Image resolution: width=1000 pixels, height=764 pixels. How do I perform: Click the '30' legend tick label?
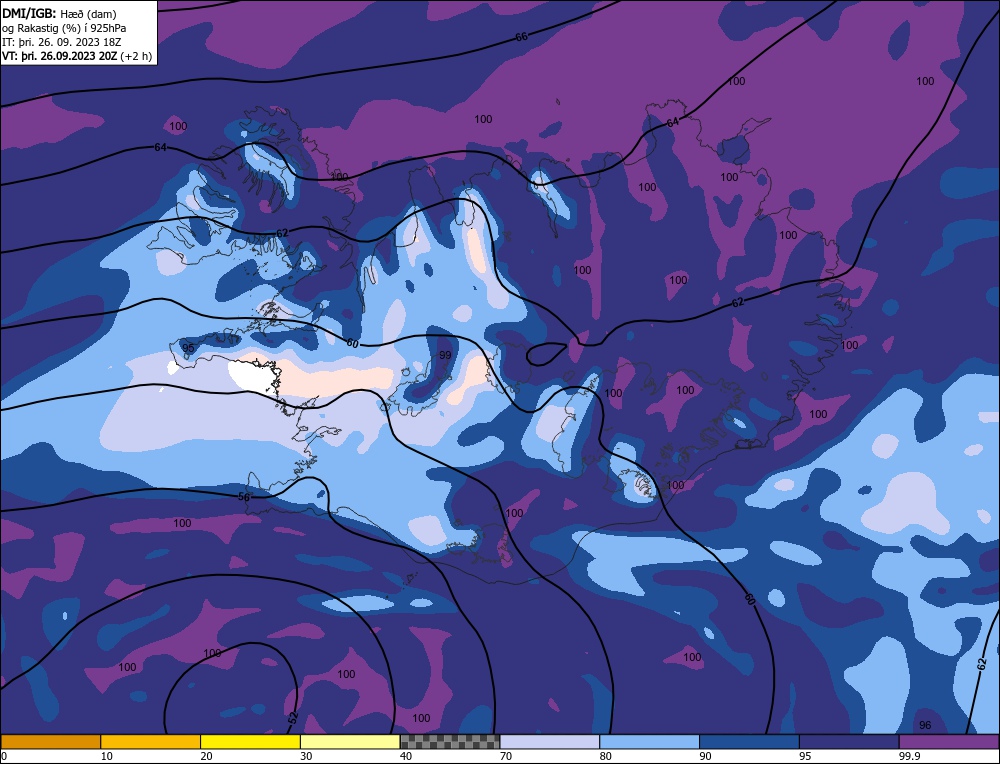[x=306, y=756]
